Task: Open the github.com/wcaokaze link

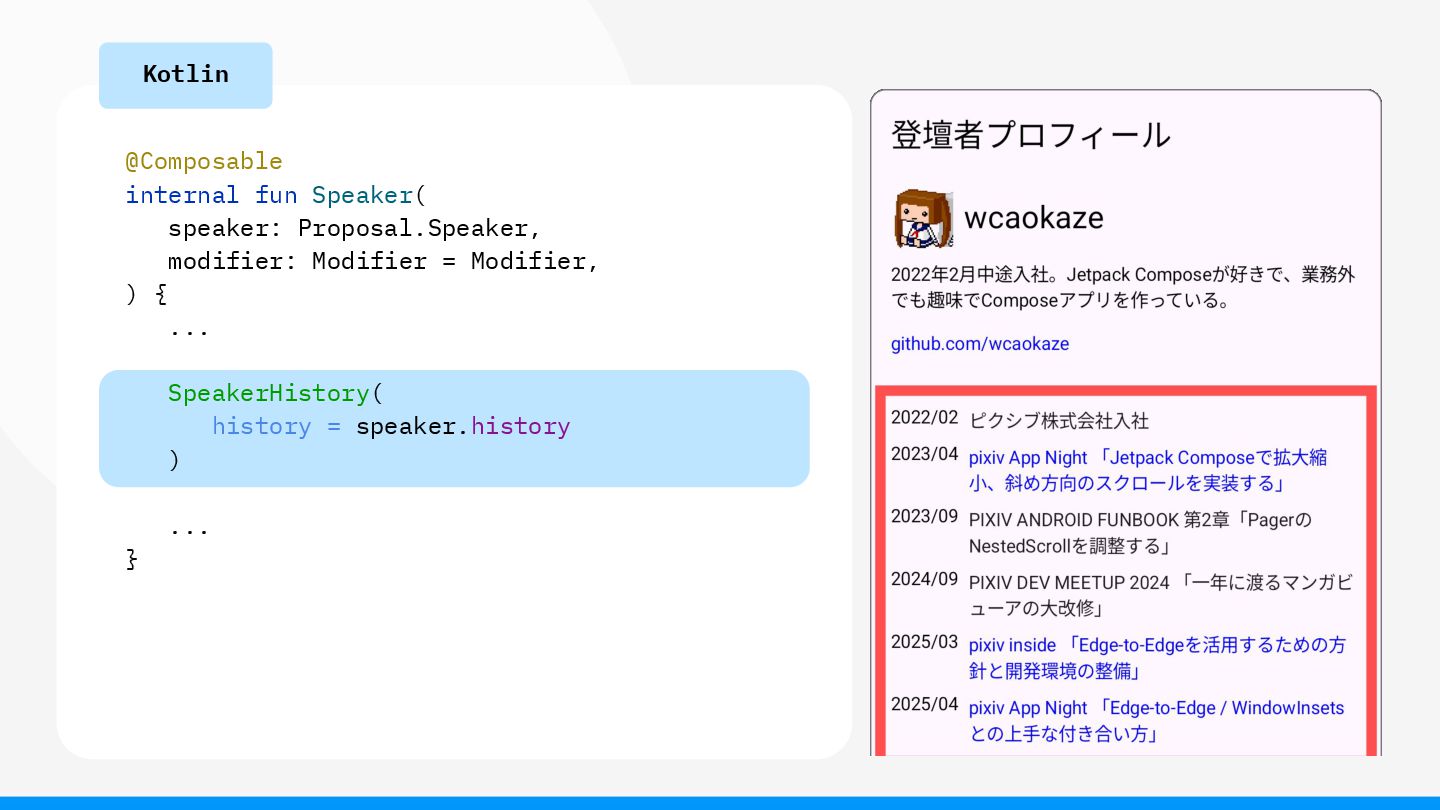Action: 980,344
